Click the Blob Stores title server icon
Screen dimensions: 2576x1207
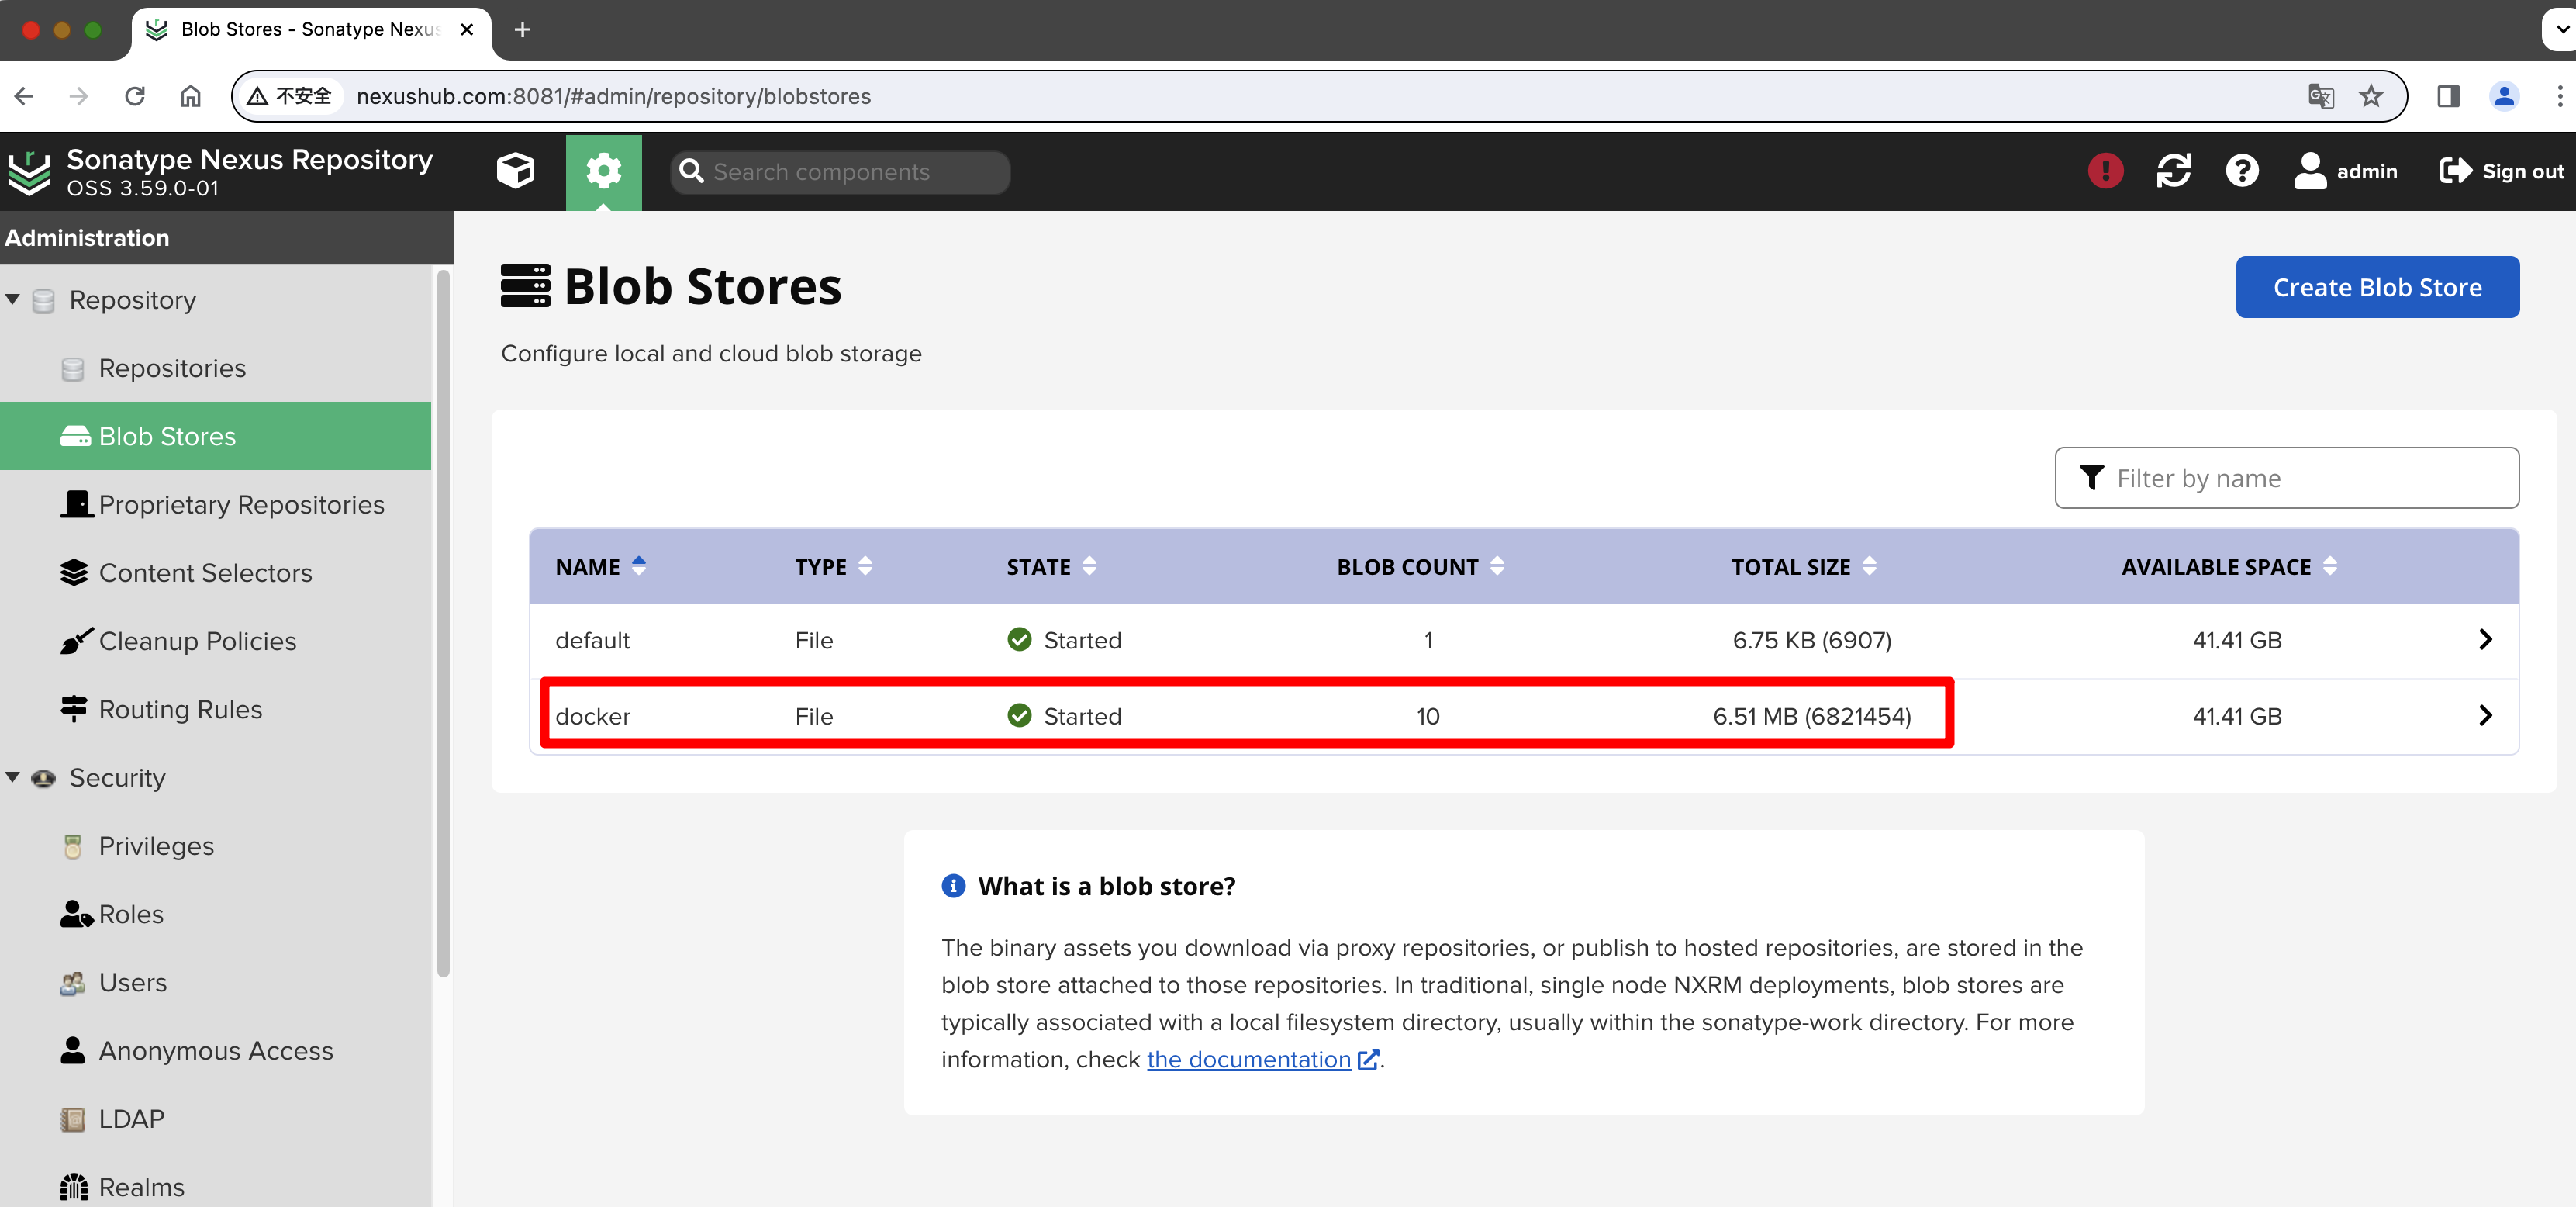[x=525, y=286]
